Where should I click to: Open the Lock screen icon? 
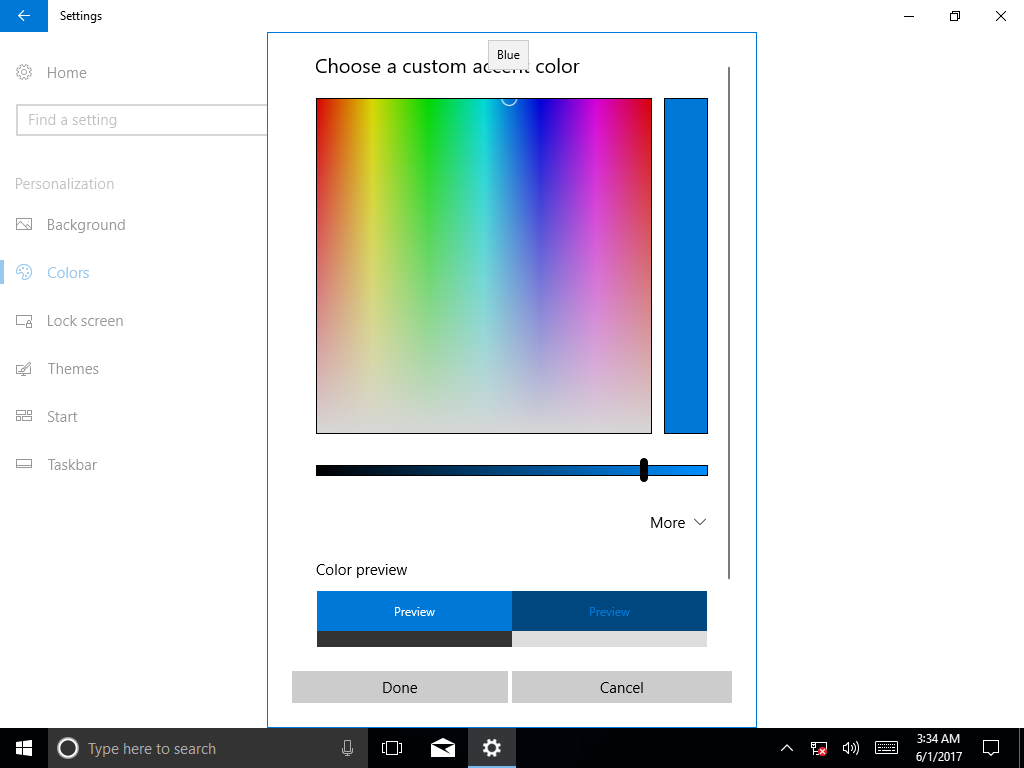pos(24,321)
